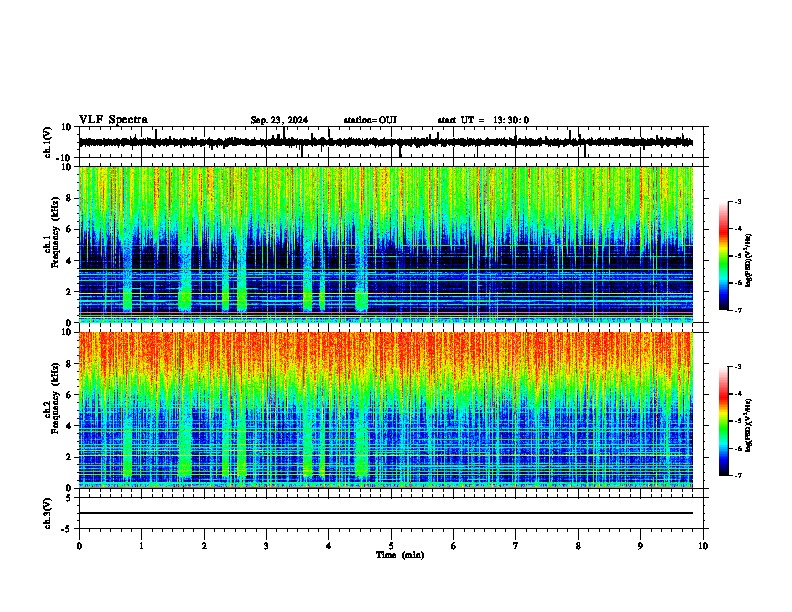Click the "Time (min)" axis label
792x612 pixels.
click(x=400, y=555)
